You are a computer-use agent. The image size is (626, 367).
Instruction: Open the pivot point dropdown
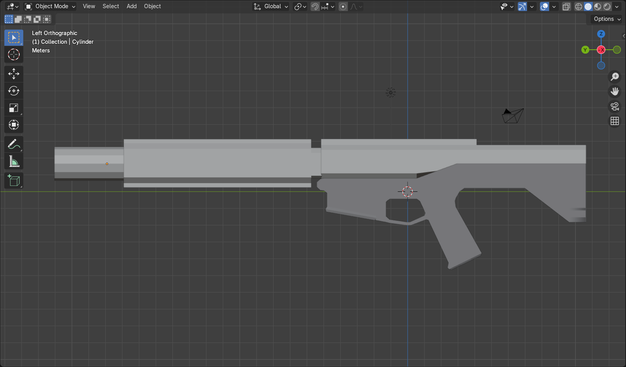tap(300, 6)
